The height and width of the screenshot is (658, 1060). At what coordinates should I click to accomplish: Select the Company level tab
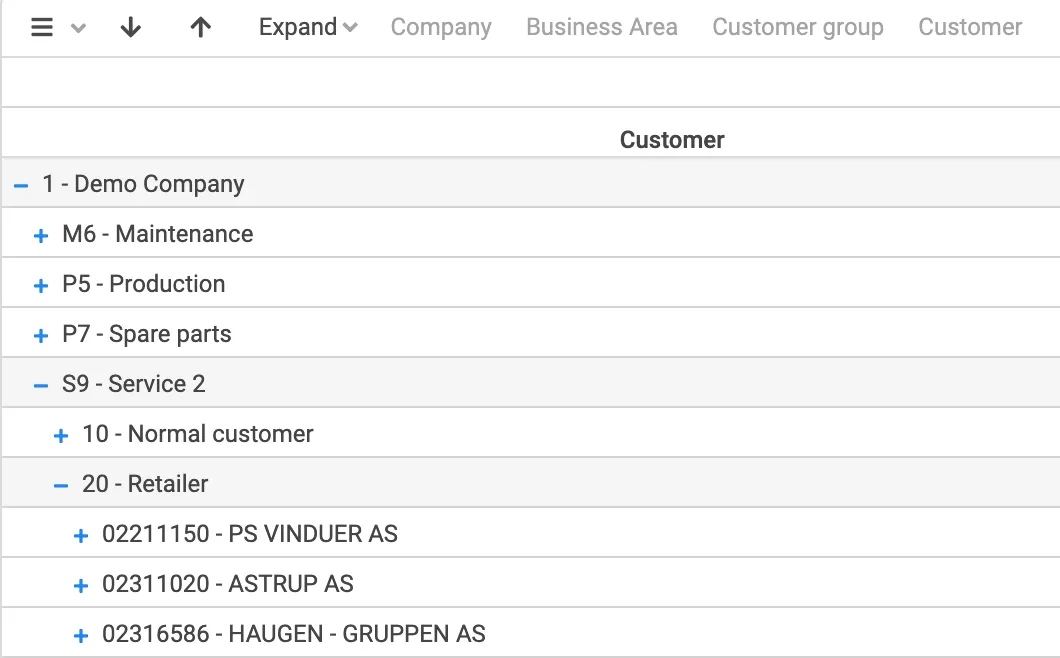click(x=441, y=28)
